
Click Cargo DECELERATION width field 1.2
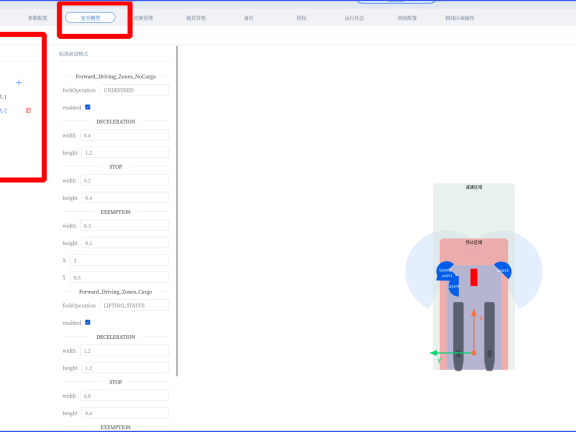coord(125,350)
